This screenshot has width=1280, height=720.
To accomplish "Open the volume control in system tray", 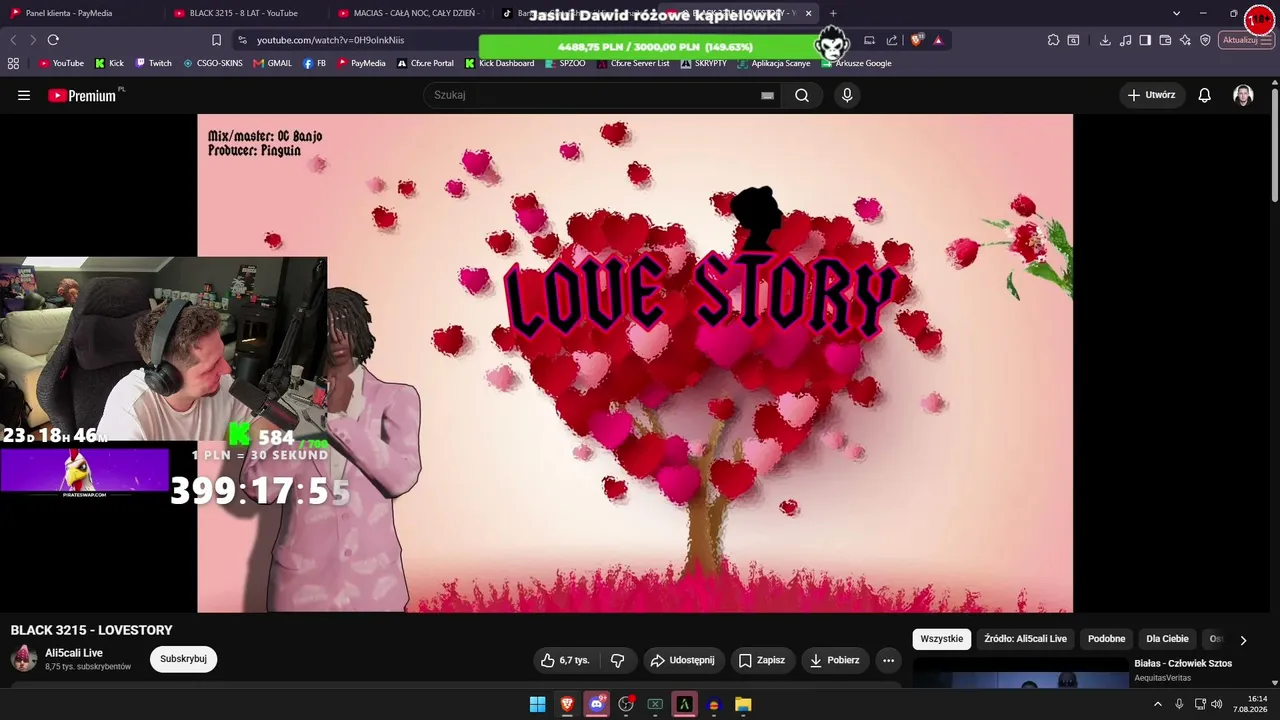I will [x=1217, y=704].
